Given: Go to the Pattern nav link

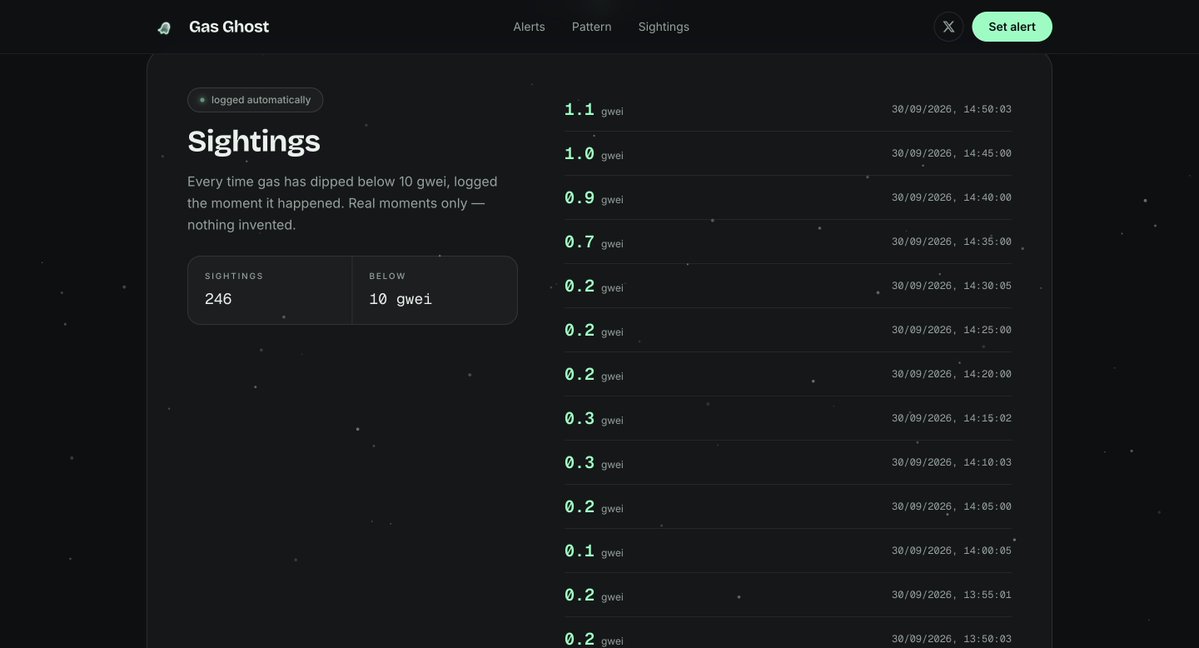Looking at the screenshot, I should point(591,27).
